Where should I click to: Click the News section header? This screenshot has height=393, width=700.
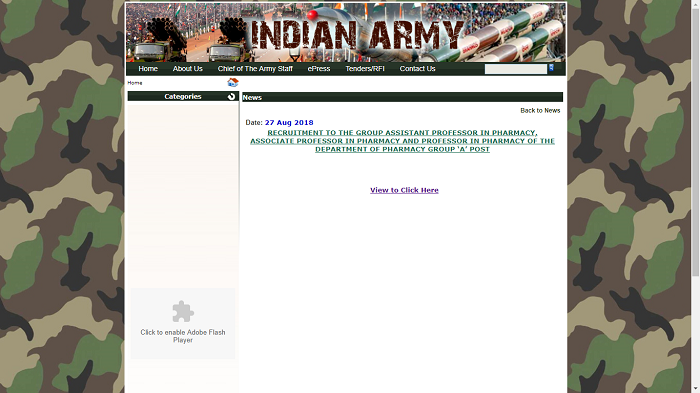pos(402,97)
